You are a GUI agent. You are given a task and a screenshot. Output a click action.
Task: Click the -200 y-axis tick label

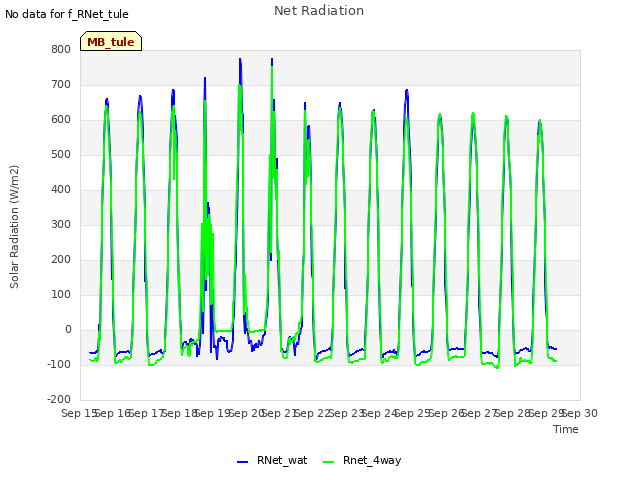59,399
